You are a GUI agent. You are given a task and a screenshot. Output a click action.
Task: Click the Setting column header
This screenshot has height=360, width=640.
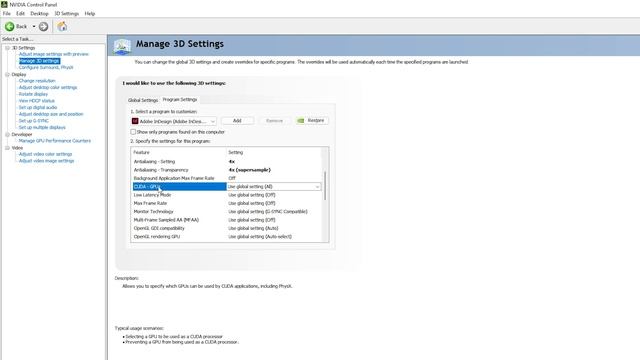point(236,152)
